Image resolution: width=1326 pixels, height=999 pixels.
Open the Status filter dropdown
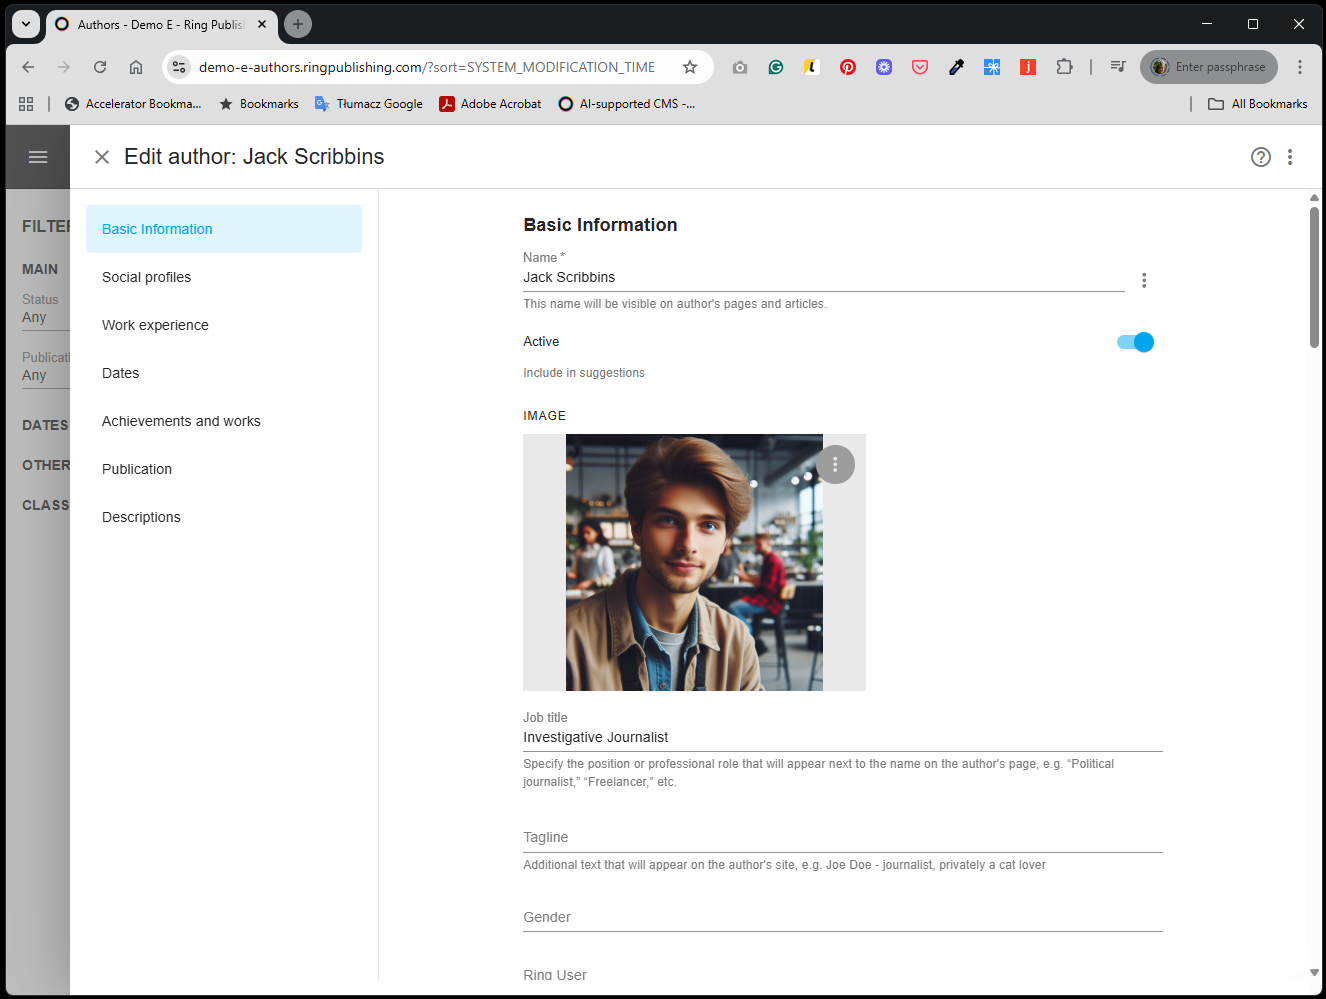[45, 317]
